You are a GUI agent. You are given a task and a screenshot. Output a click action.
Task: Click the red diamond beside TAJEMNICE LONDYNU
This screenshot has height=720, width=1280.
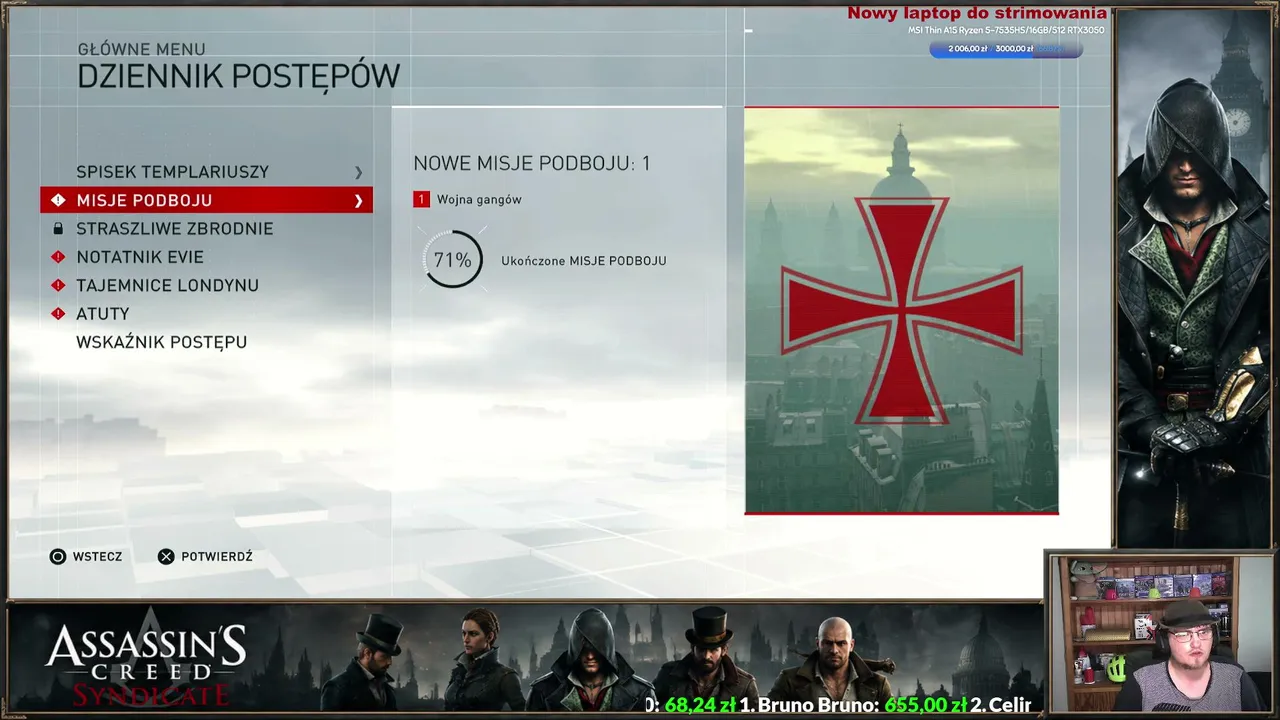(58, 285)
